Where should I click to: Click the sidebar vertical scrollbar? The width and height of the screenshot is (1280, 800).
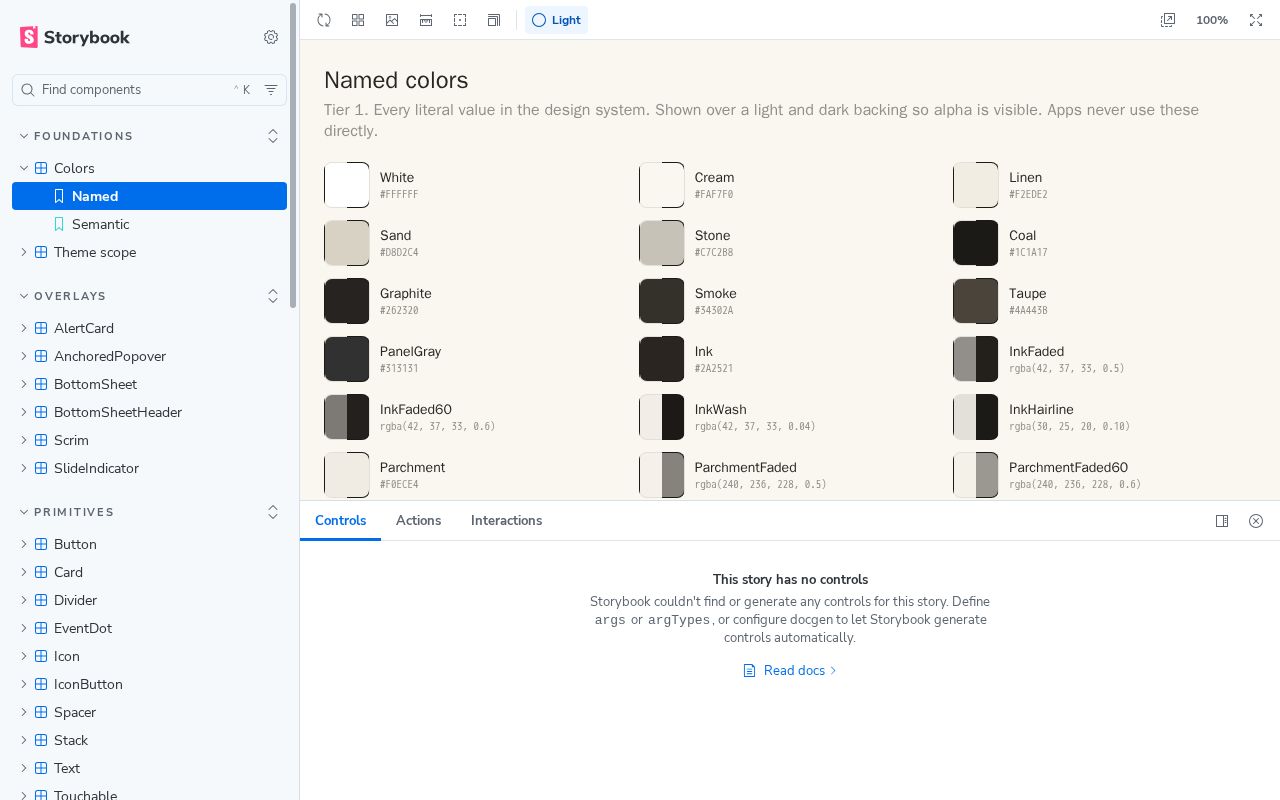(293, 155)
